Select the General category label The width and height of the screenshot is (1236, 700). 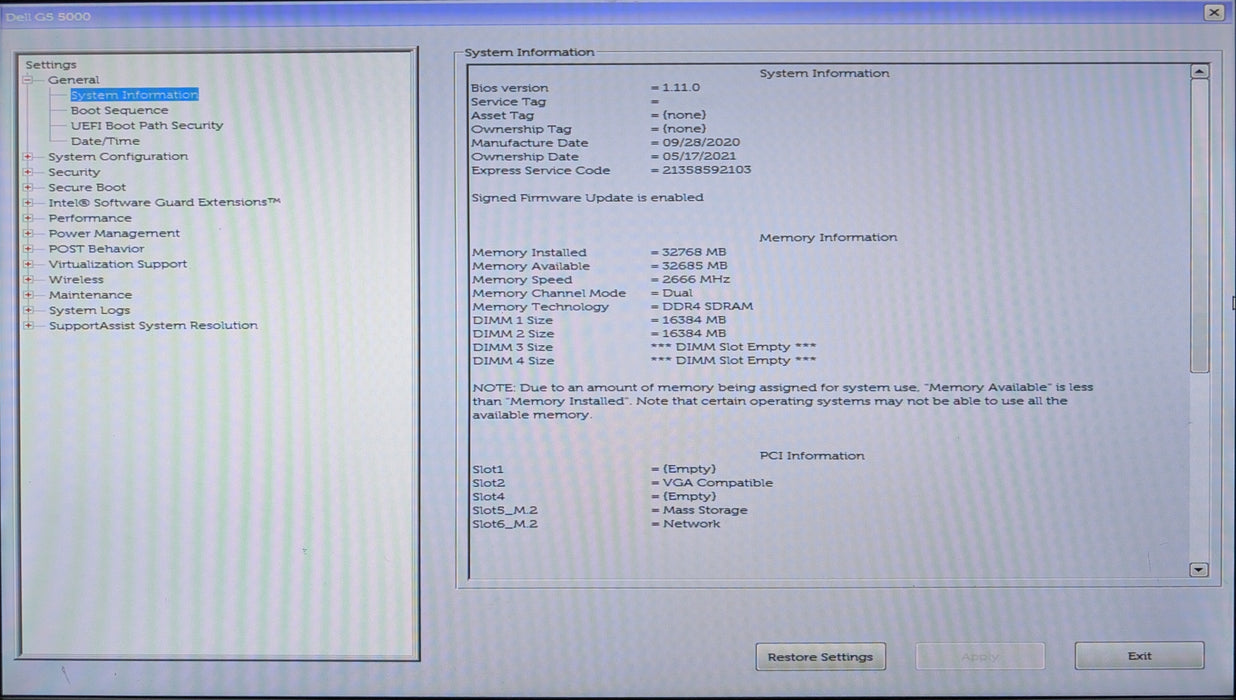[x=74, y=80]
